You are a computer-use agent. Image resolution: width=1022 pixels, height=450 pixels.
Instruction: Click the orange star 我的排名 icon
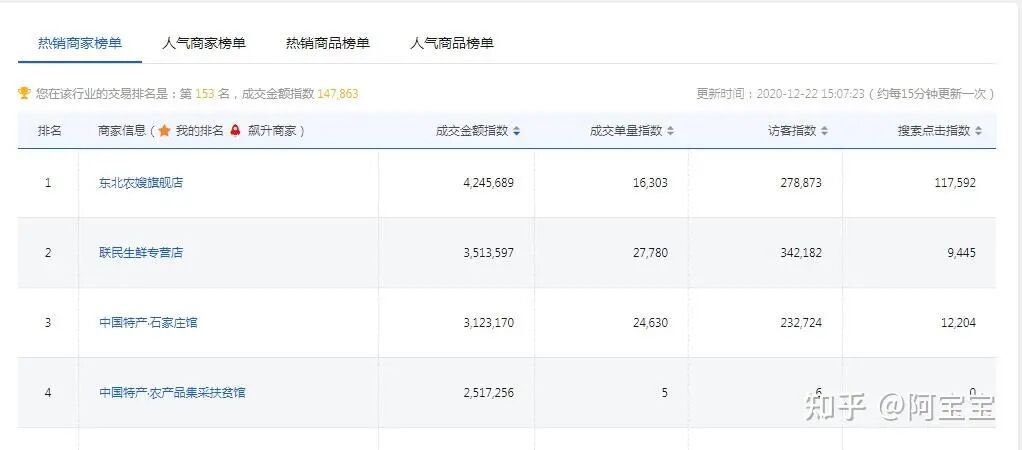coord(164,130)
